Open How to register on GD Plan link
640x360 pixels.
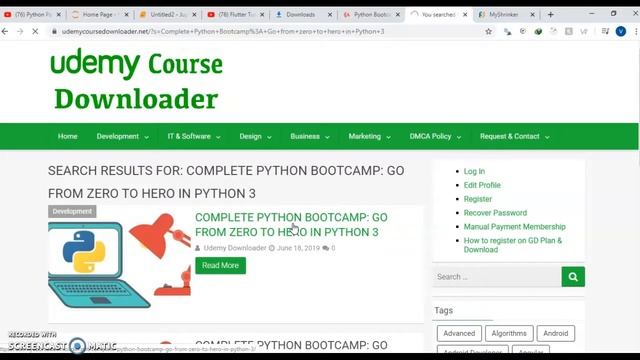(x=513, y=245)
